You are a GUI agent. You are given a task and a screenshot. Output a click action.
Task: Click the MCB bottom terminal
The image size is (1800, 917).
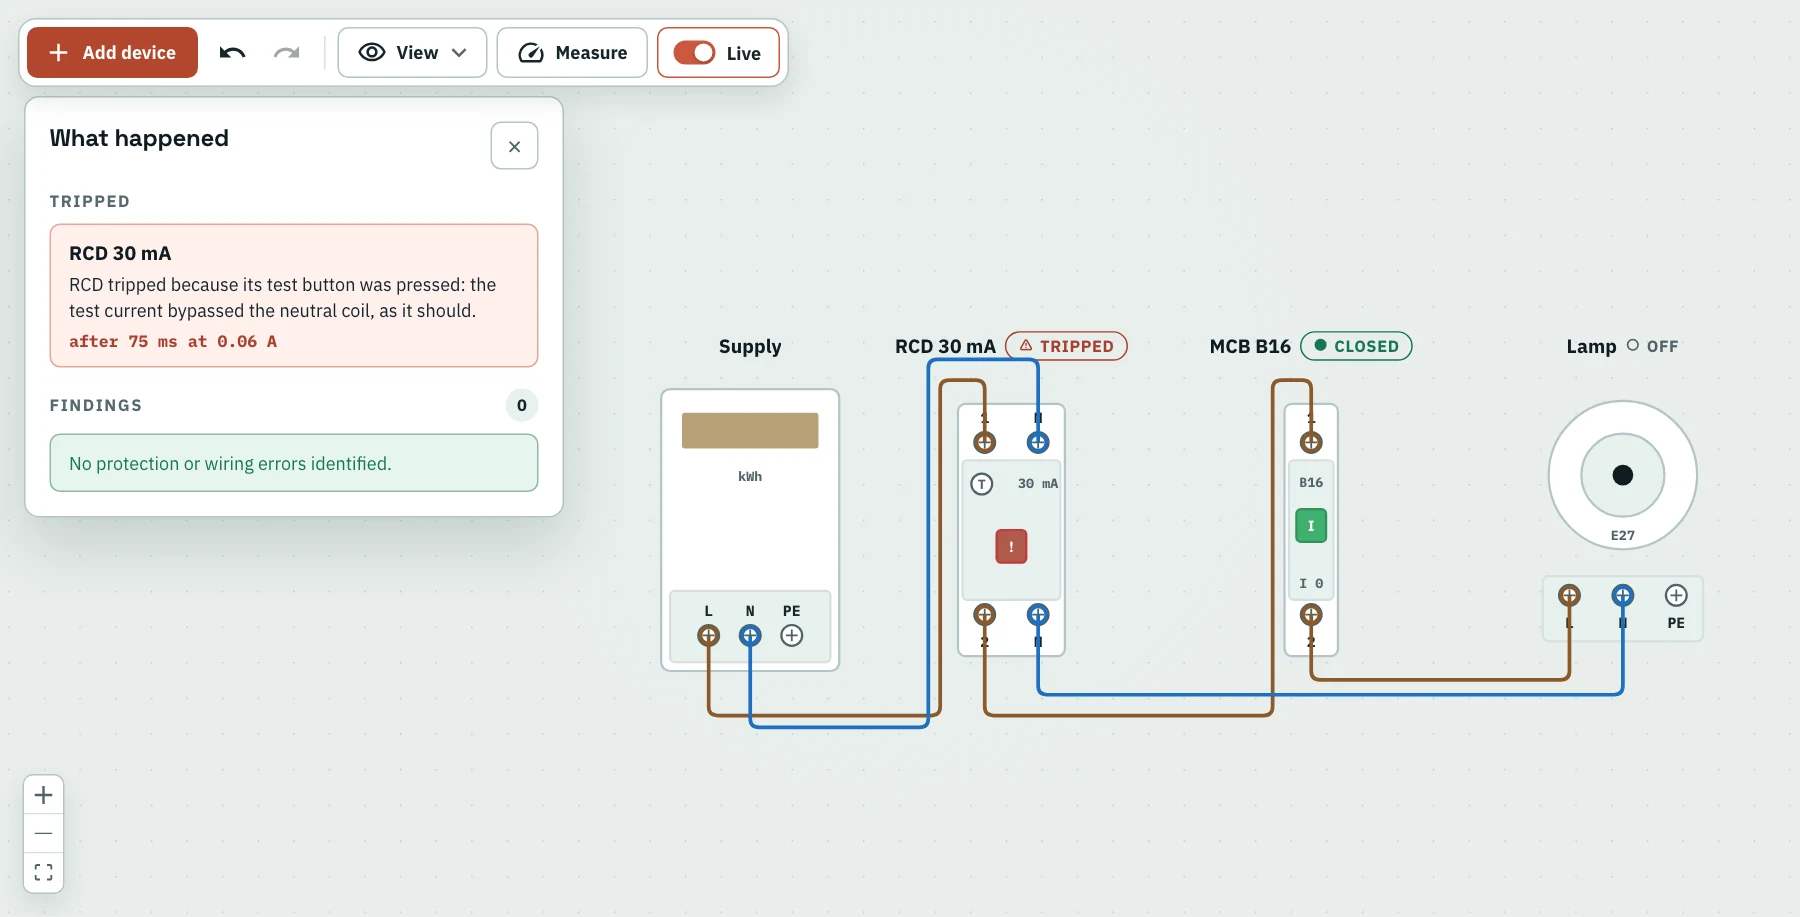point(1311,614)
